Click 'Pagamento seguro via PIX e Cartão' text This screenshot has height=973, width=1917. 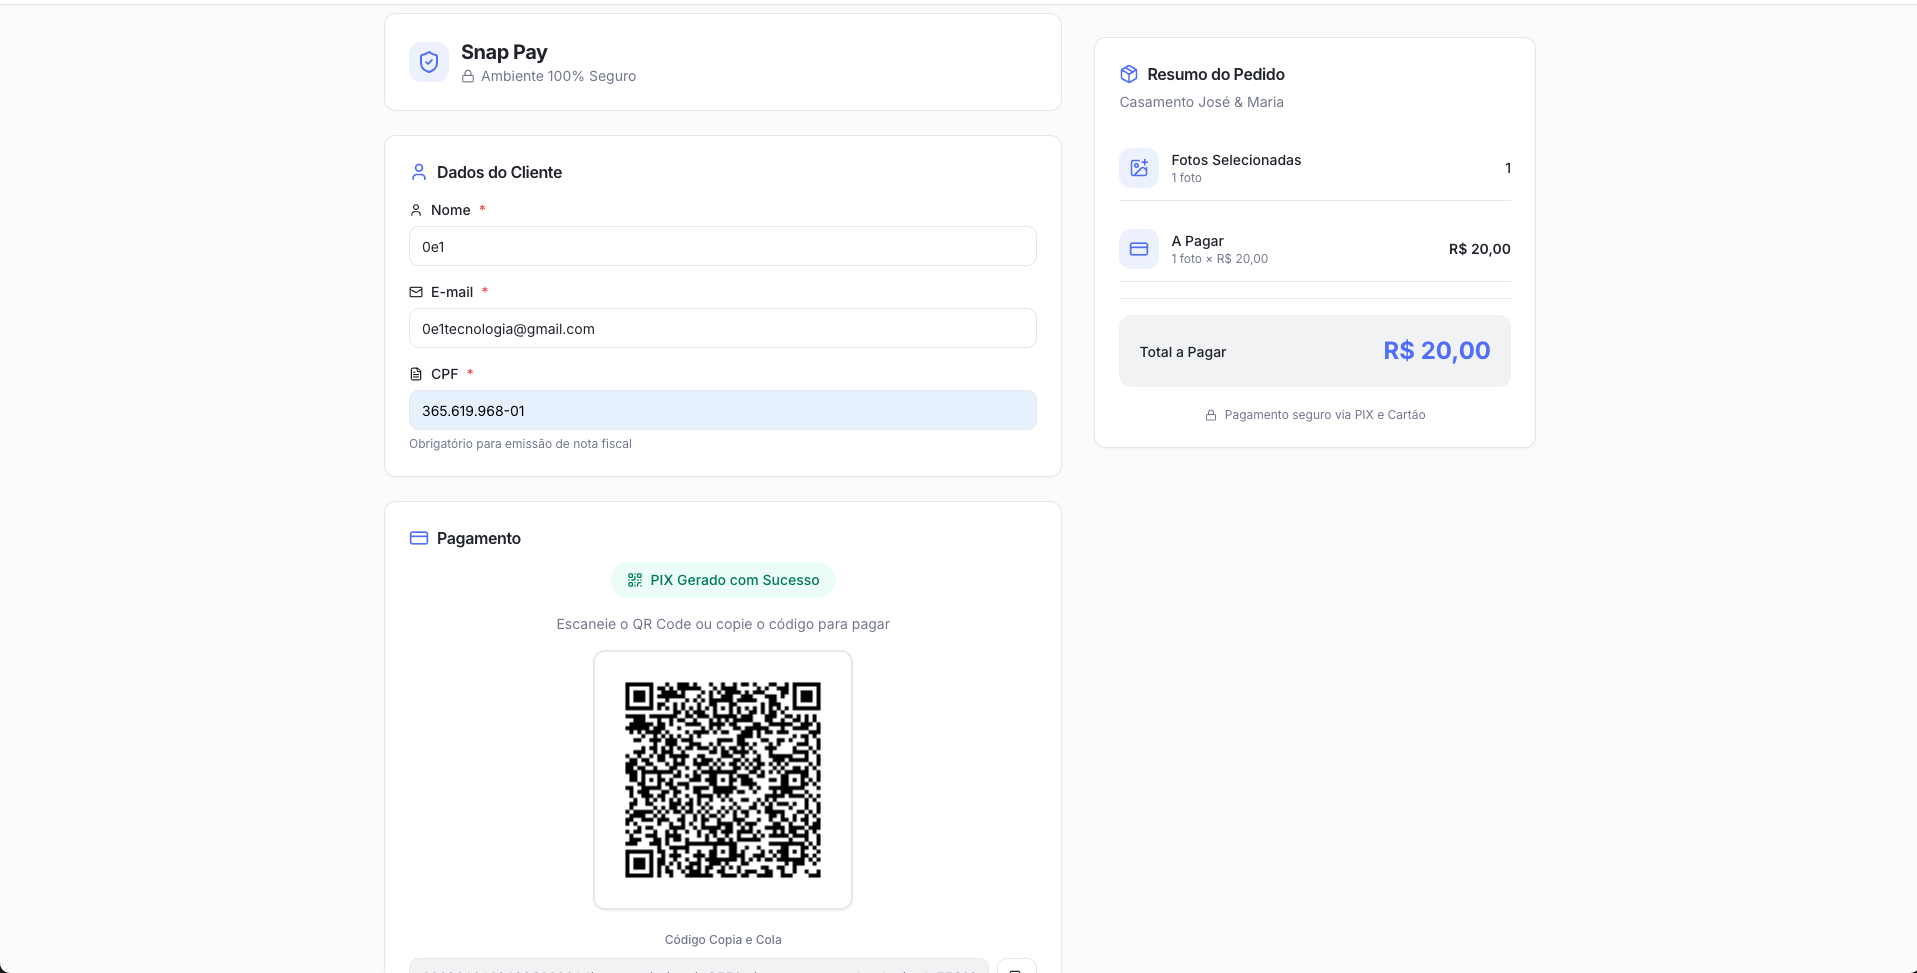coord(1325,415)
